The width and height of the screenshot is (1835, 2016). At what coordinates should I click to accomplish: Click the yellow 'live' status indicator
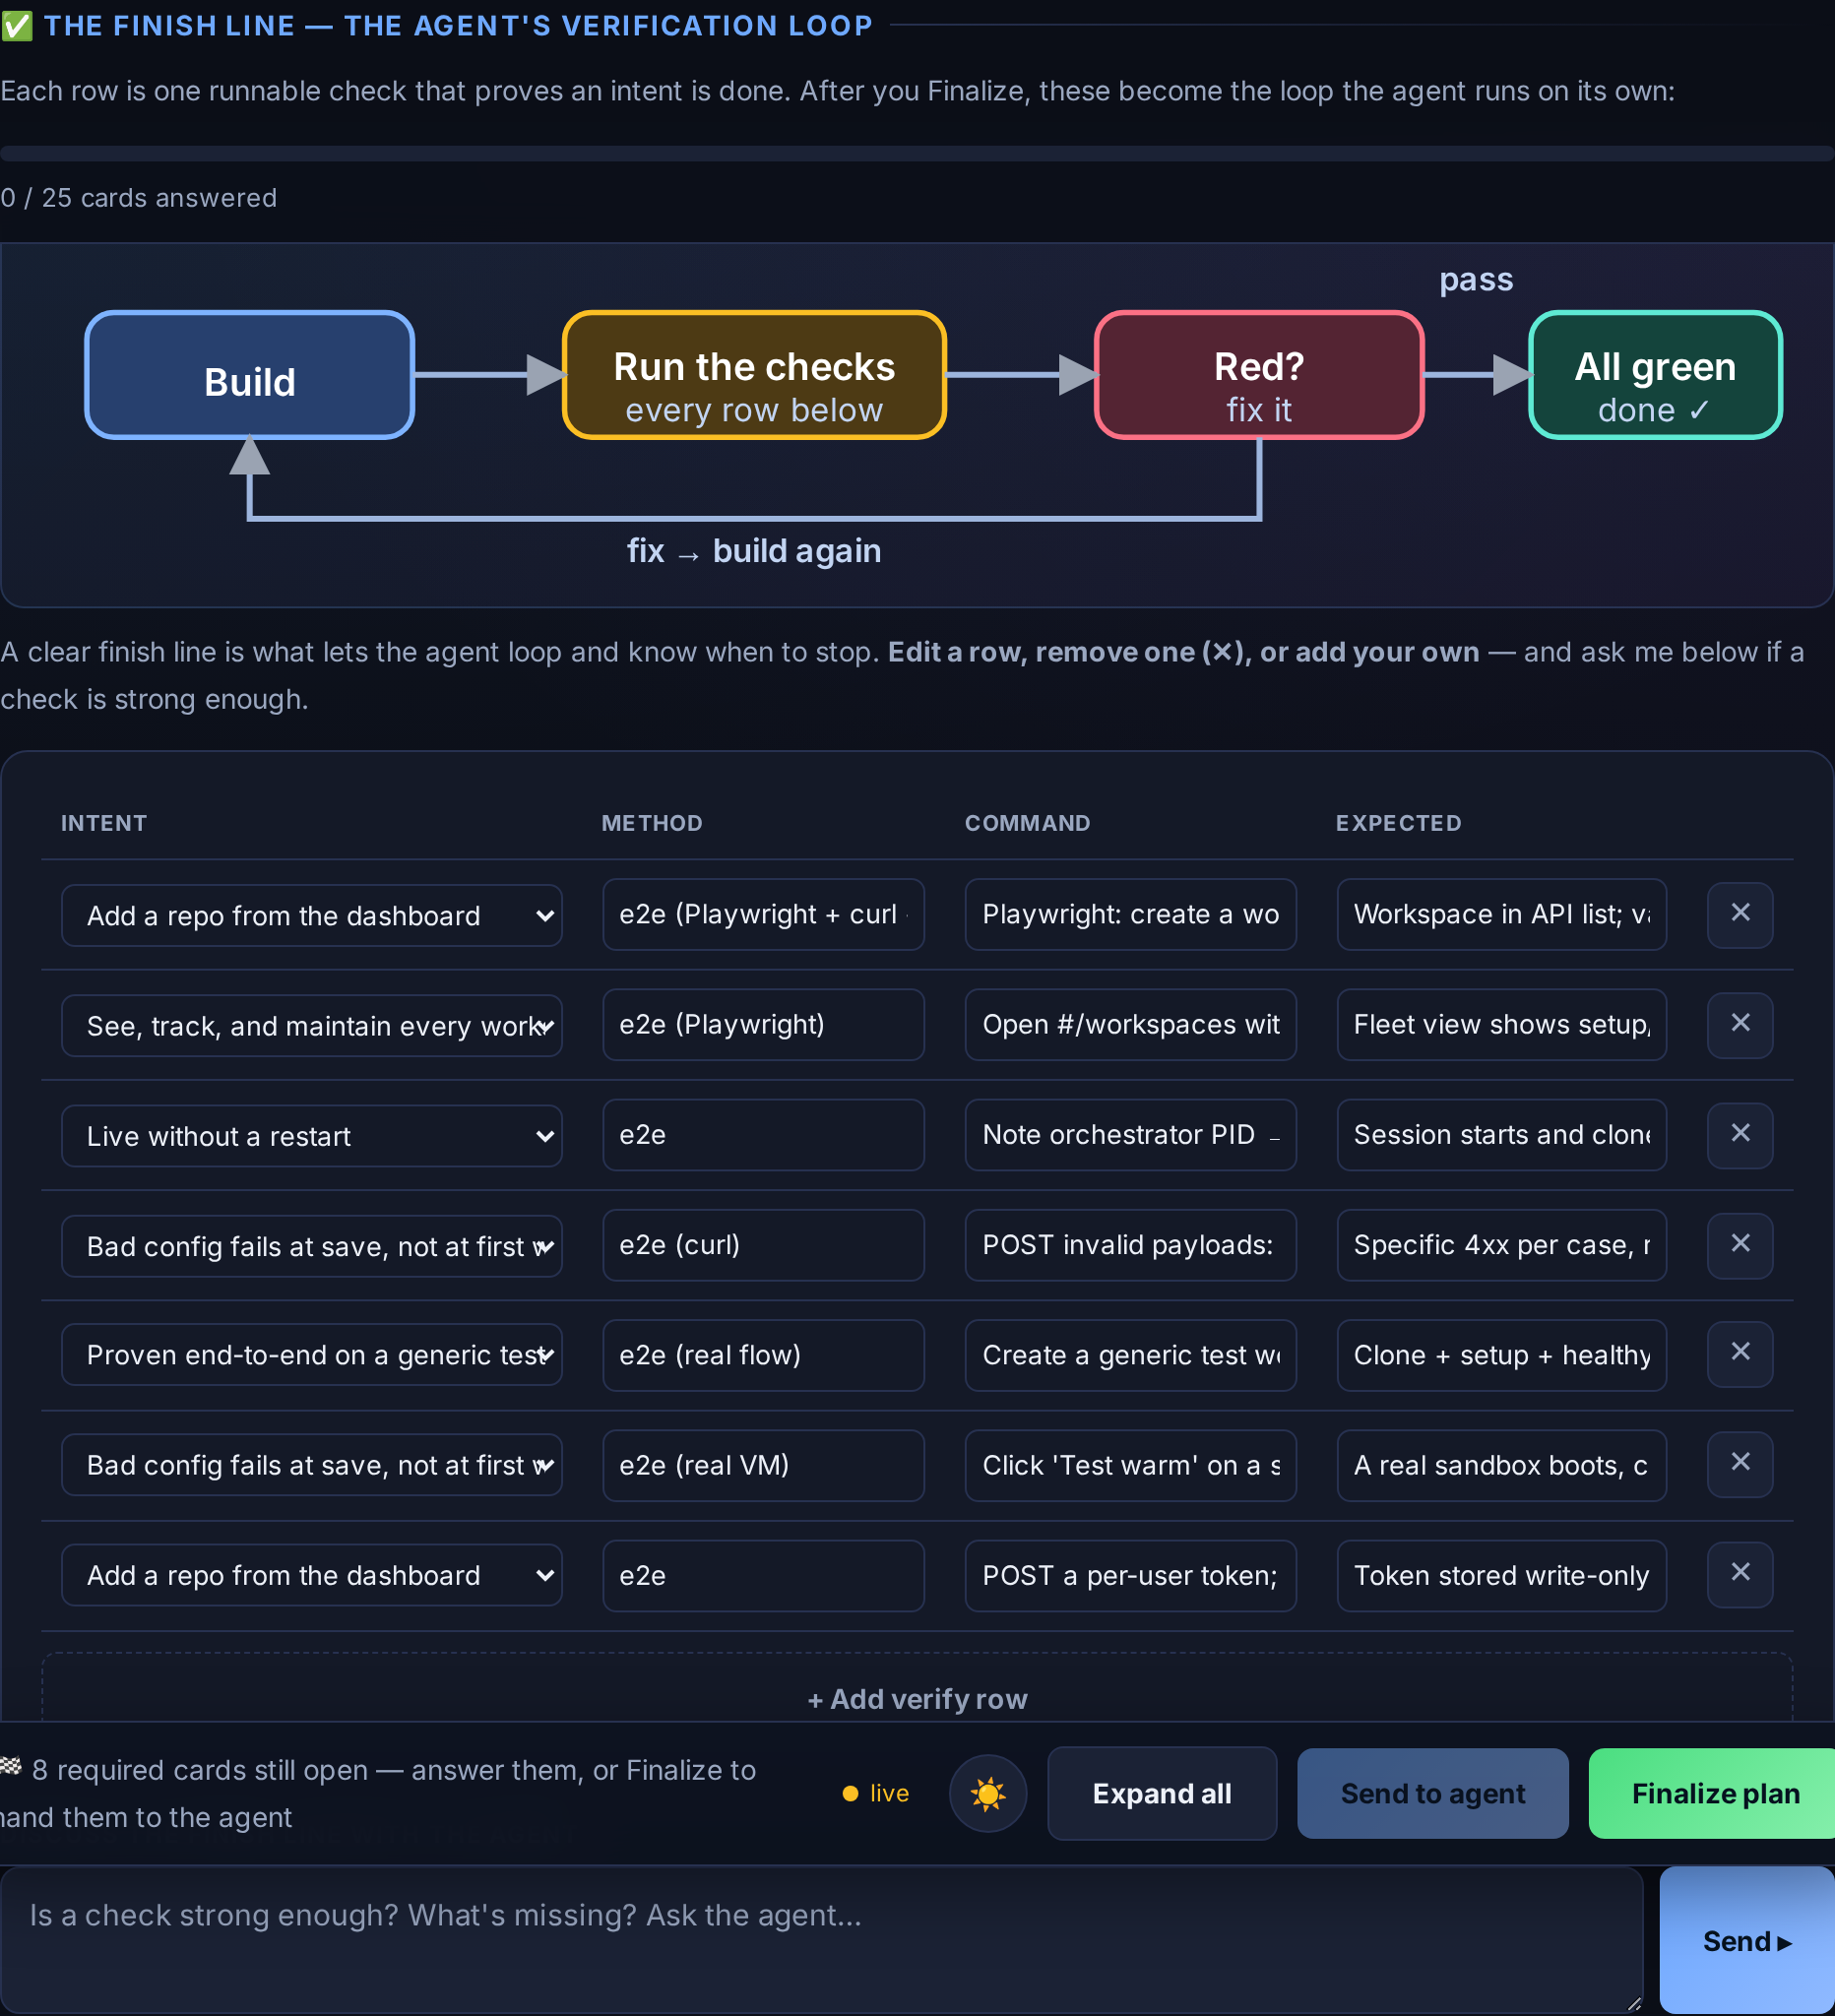tap(876, 1793)
